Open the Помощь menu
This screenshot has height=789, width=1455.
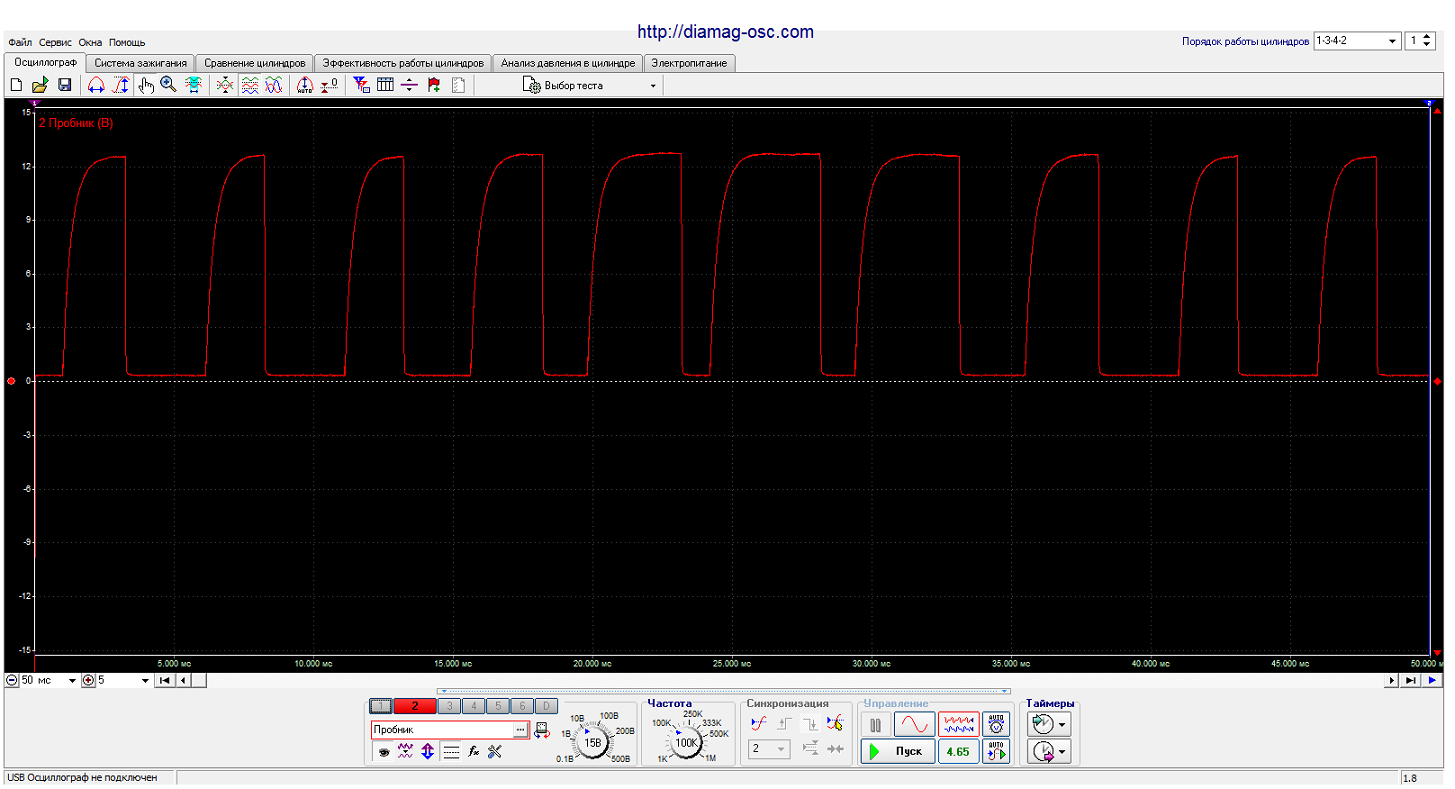(127, 42)
